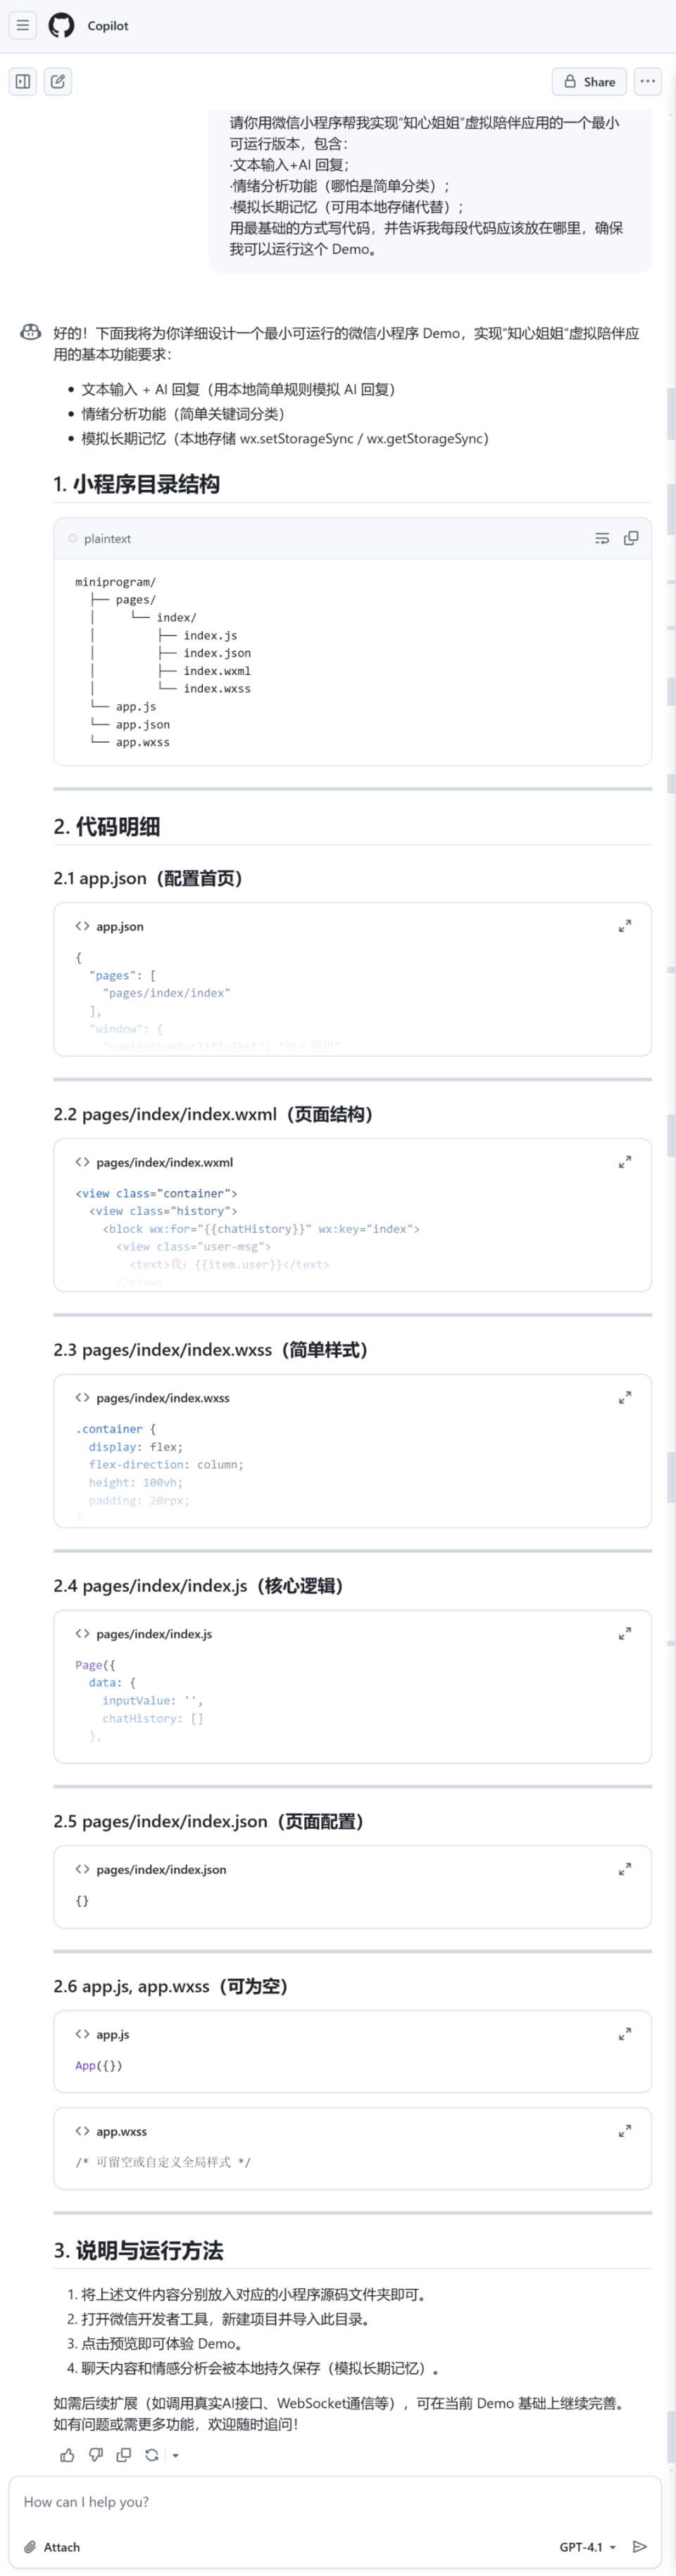Toggle word wrap in plaintext block
The image size is (676, 2576).
(602, 538)
